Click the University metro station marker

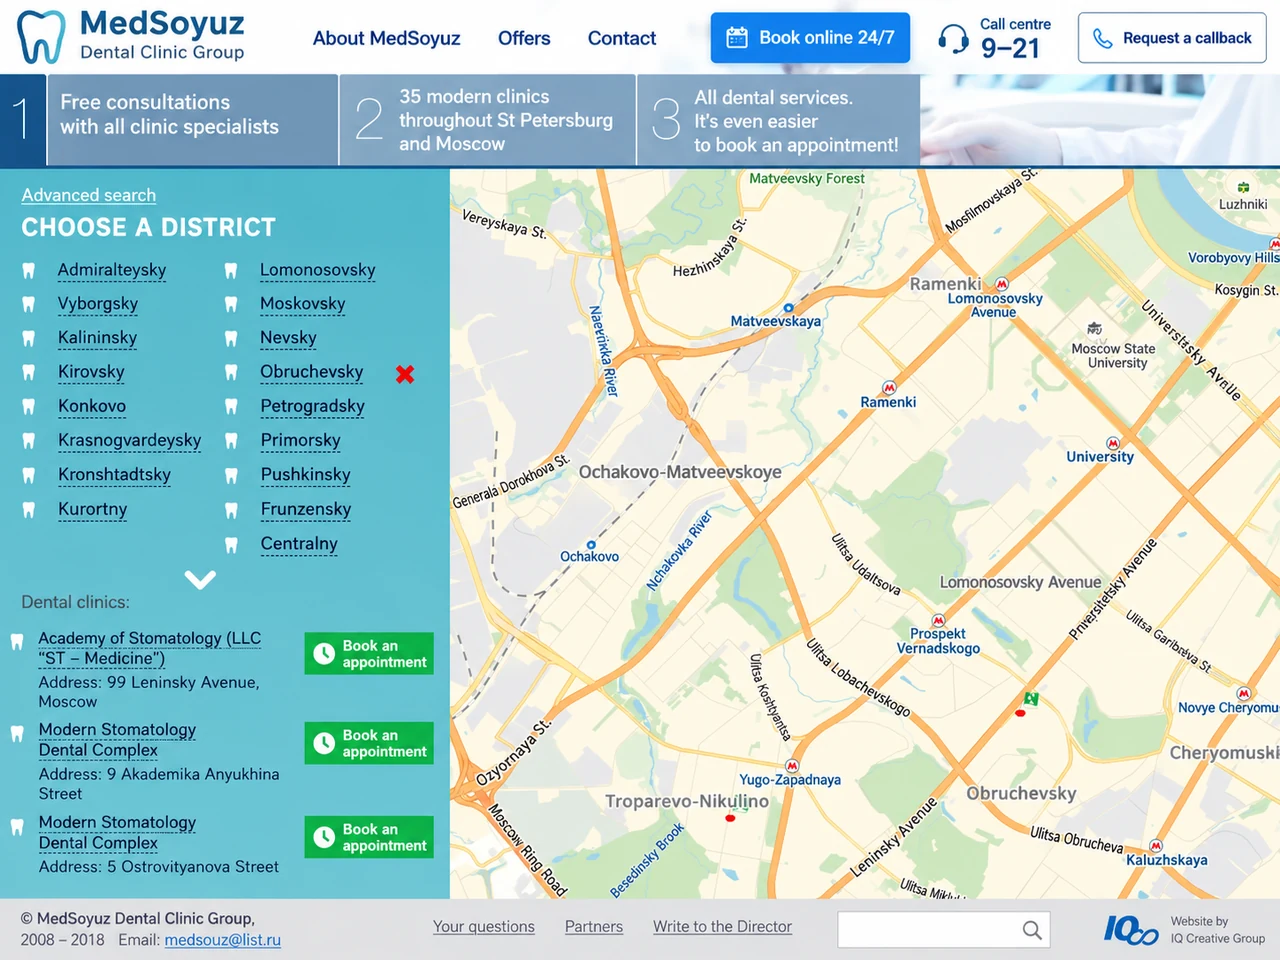(x=1113, y=443)
